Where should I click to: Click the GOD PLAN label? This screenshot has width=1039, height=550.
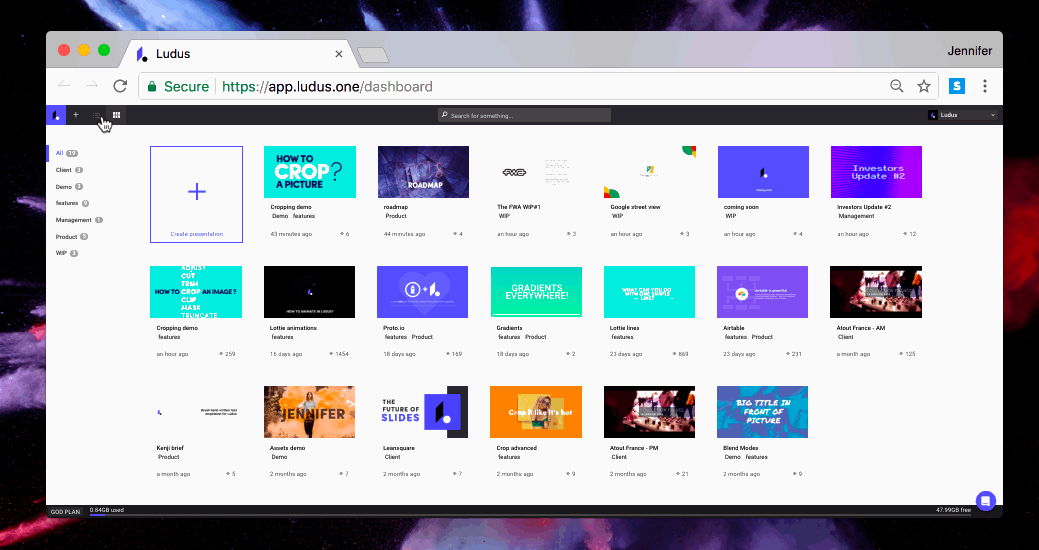coord(66,512)
